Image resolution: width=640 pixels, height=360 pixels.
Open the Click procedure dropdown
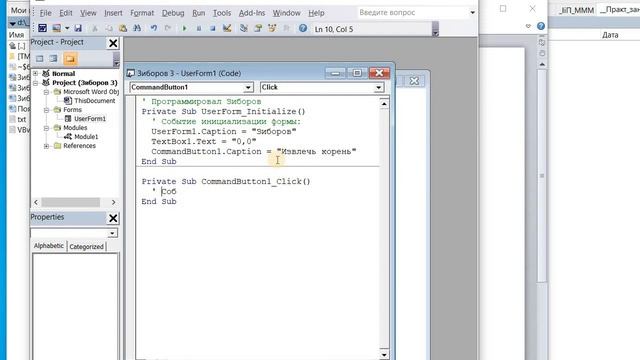(x=379, y=87)
